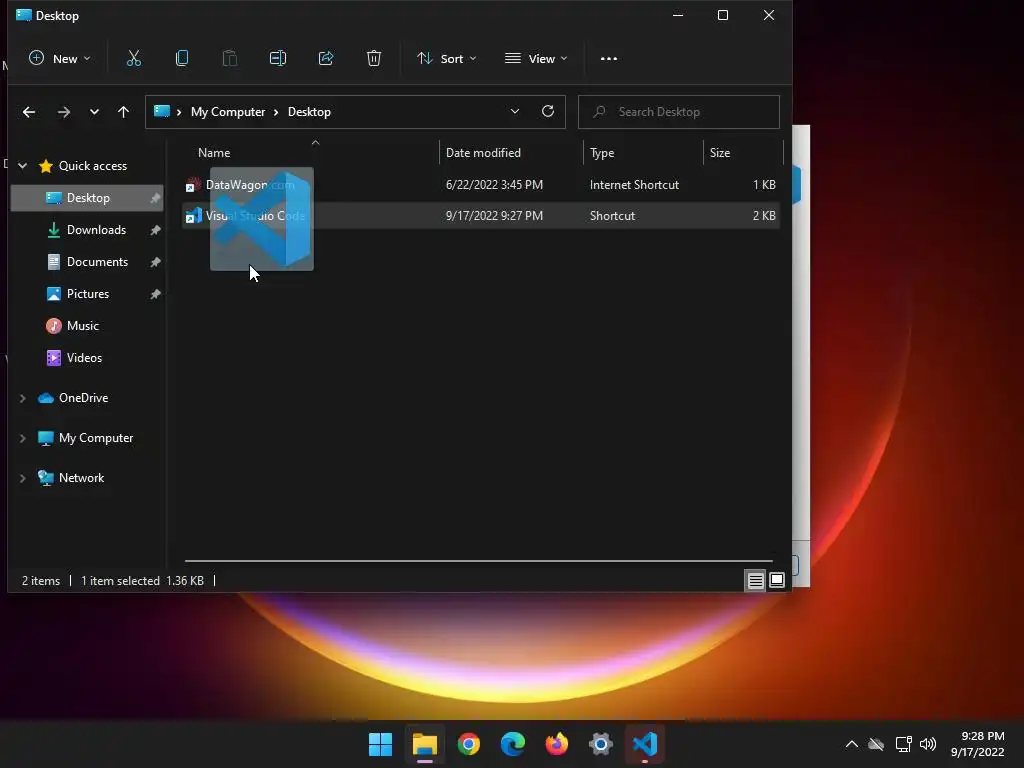Screen dimensions: 1024x768
Task: Open the clock and date flyout
Action: [978, 744]
